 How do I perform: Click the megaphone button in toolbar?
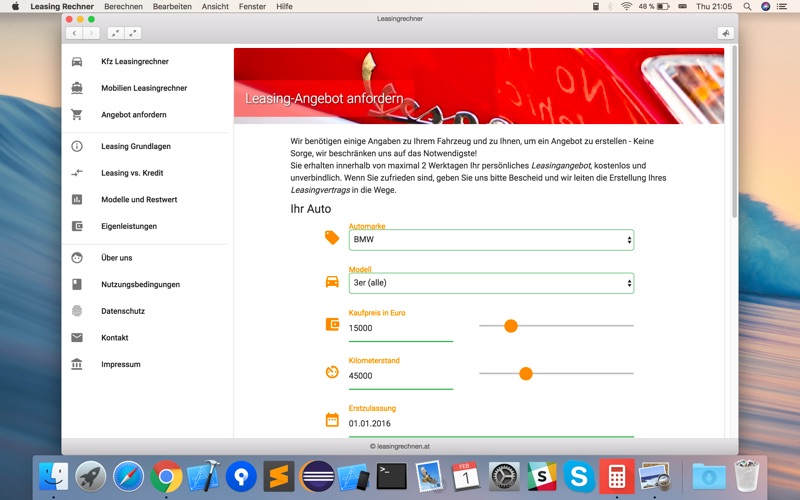coord(726,33)
